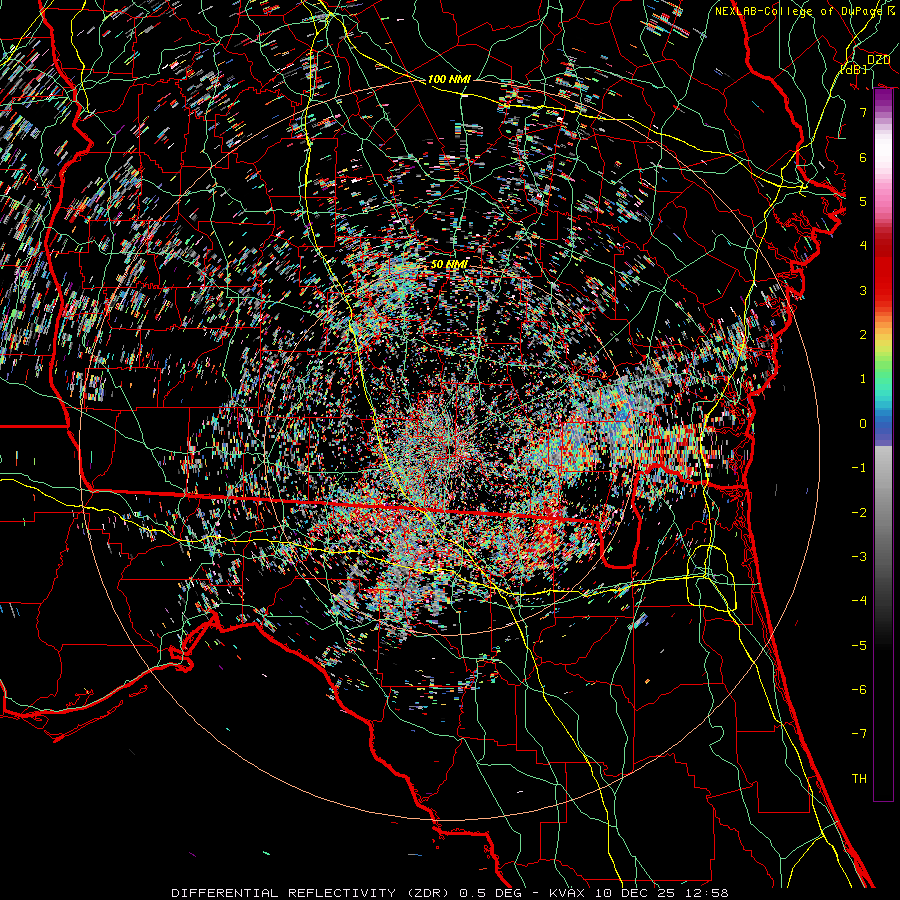
Task: Click the scale tick label 6
Action: (863, 157)
